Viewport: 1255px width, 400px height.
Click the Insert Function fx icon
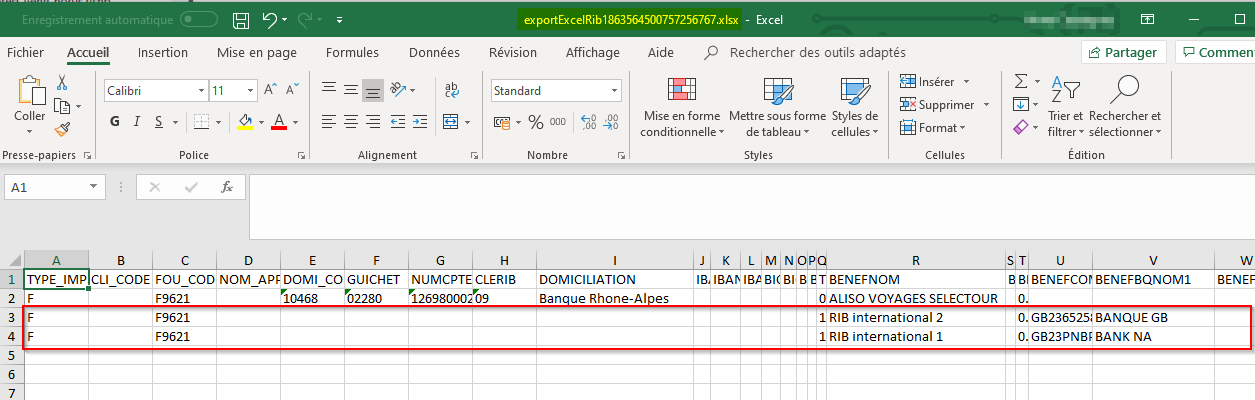pyautogui.click(x=227, y=187)
